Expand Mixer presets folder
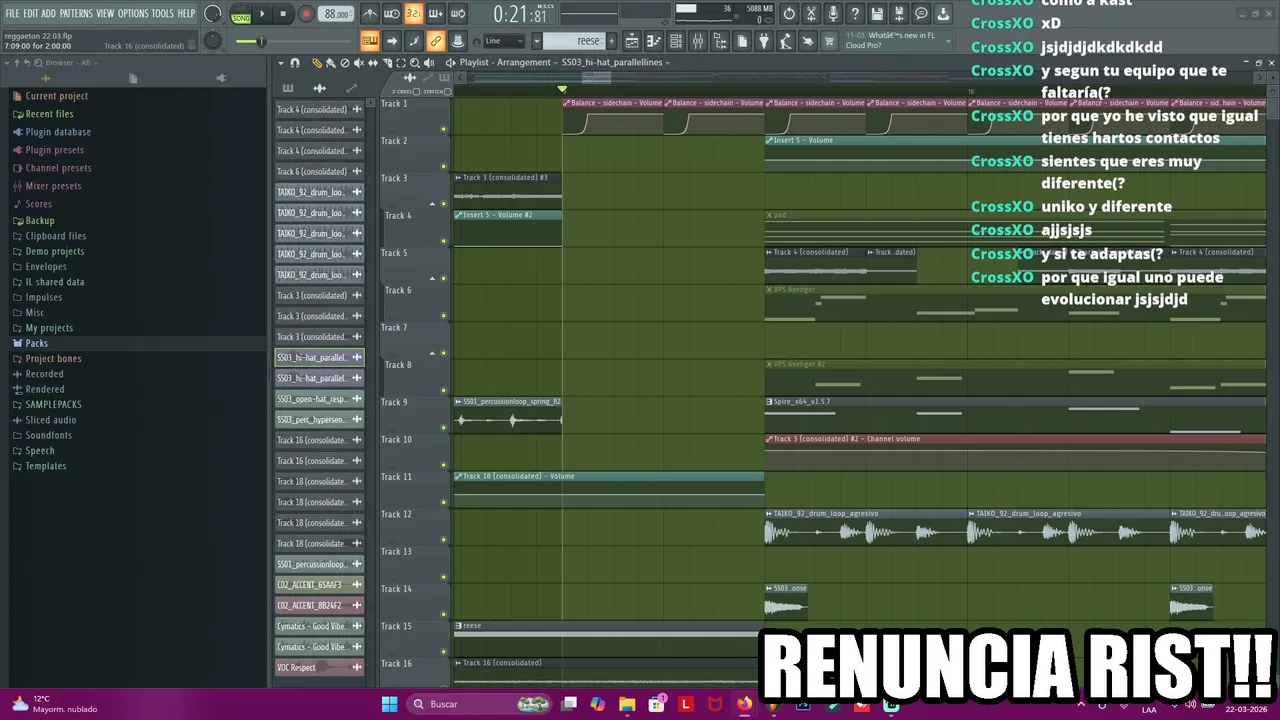 coord(53,186)
